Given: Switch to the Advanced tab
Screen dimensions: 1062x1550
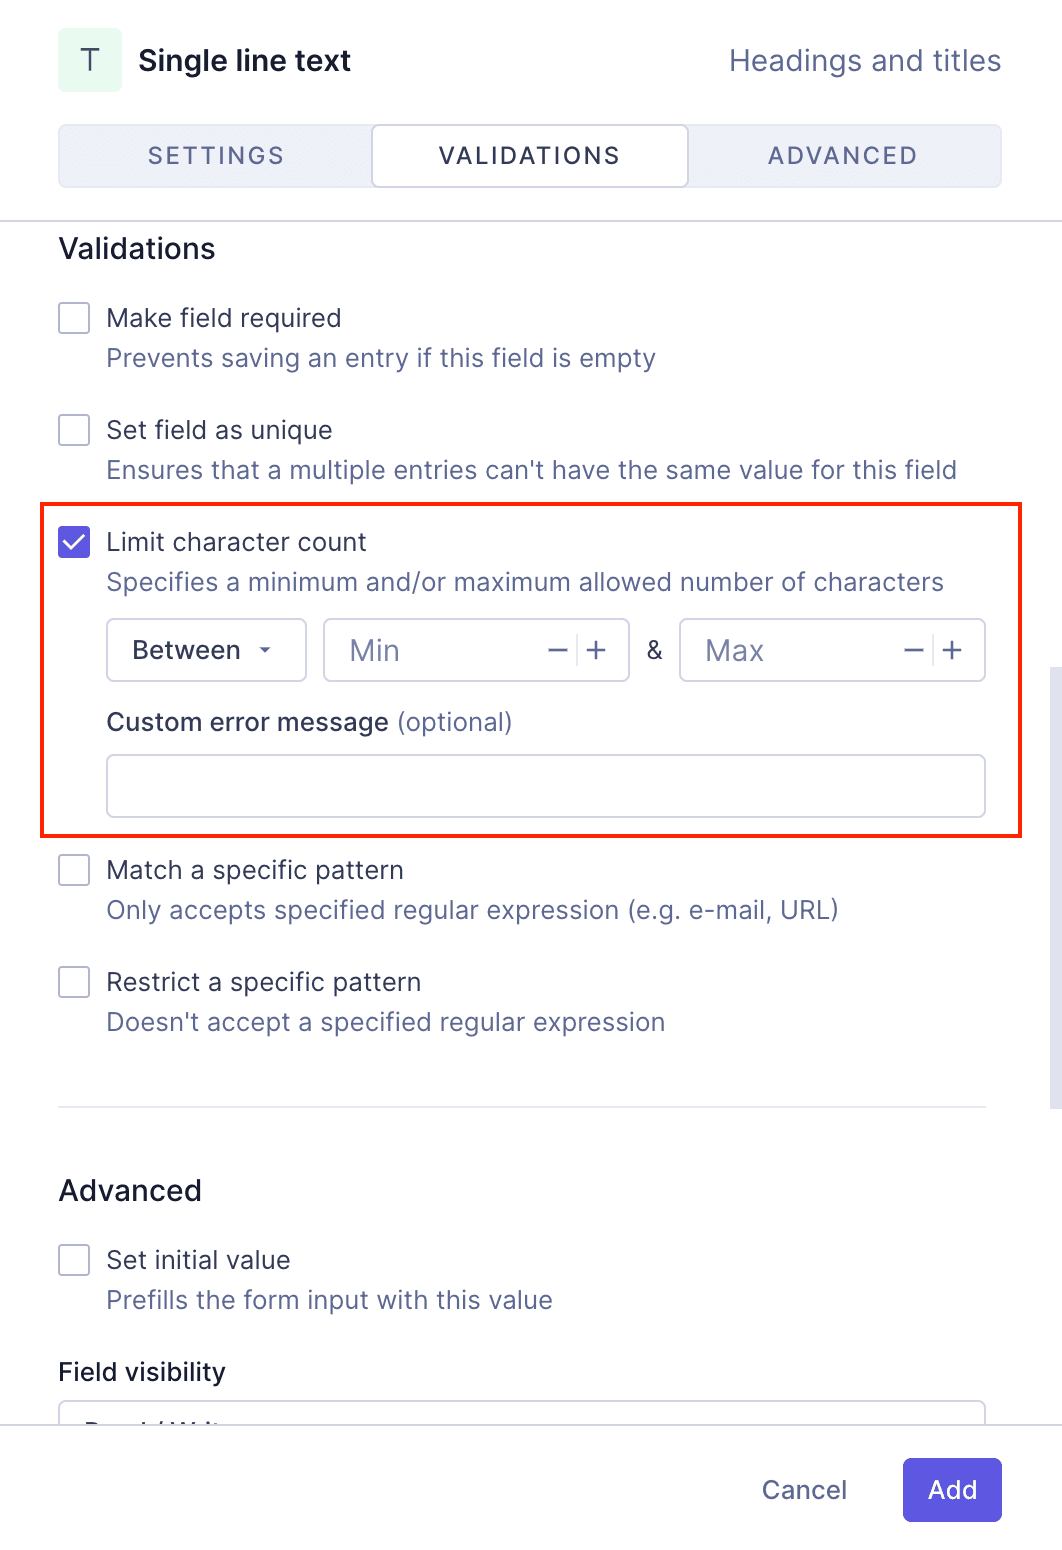Looking at the screenshot, I should click(842, 155).
